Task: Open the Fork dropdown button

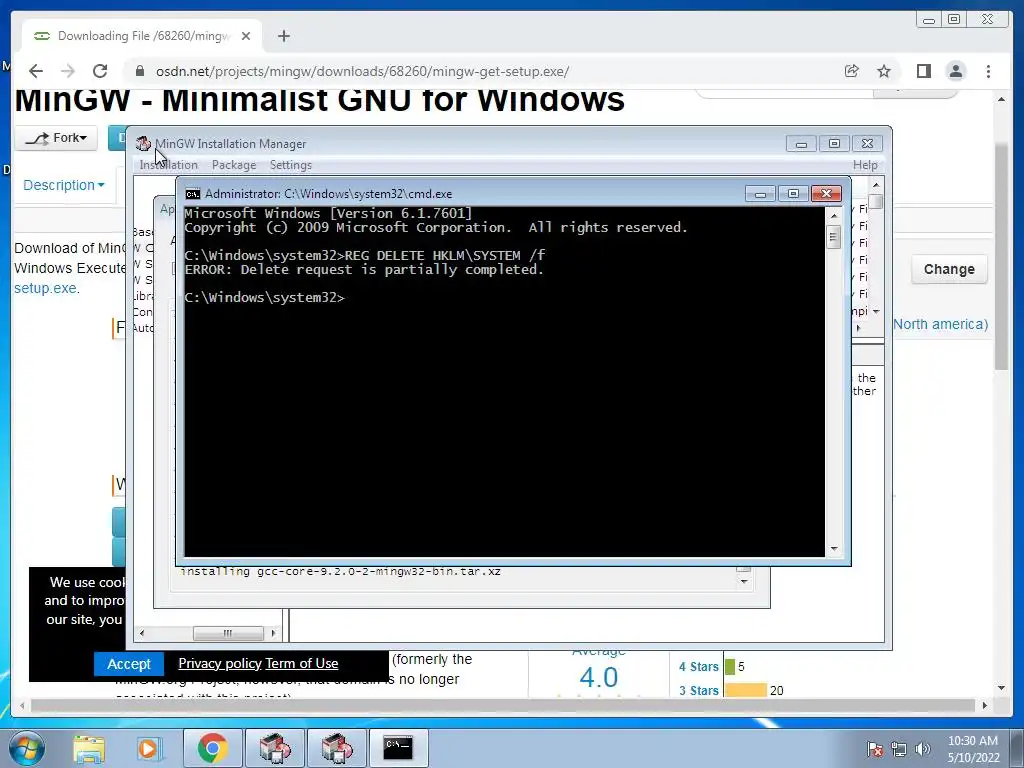Action: [56, 138]
